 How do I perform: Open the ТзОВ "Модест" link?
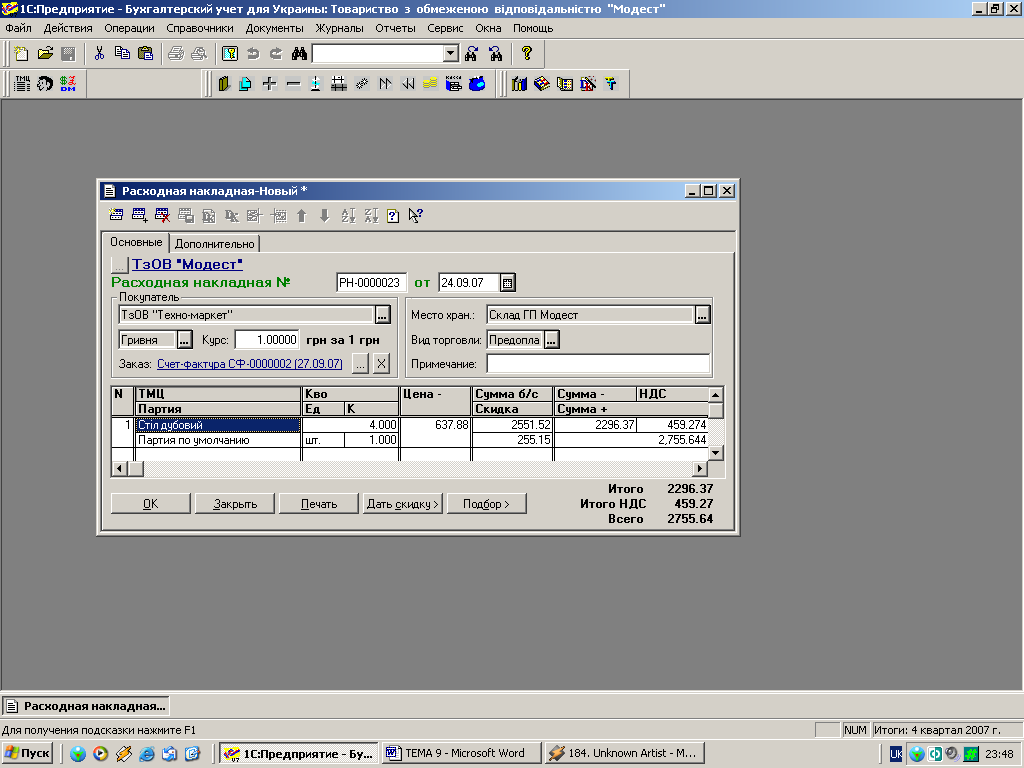pyautogui.click(x=187, y=264)
